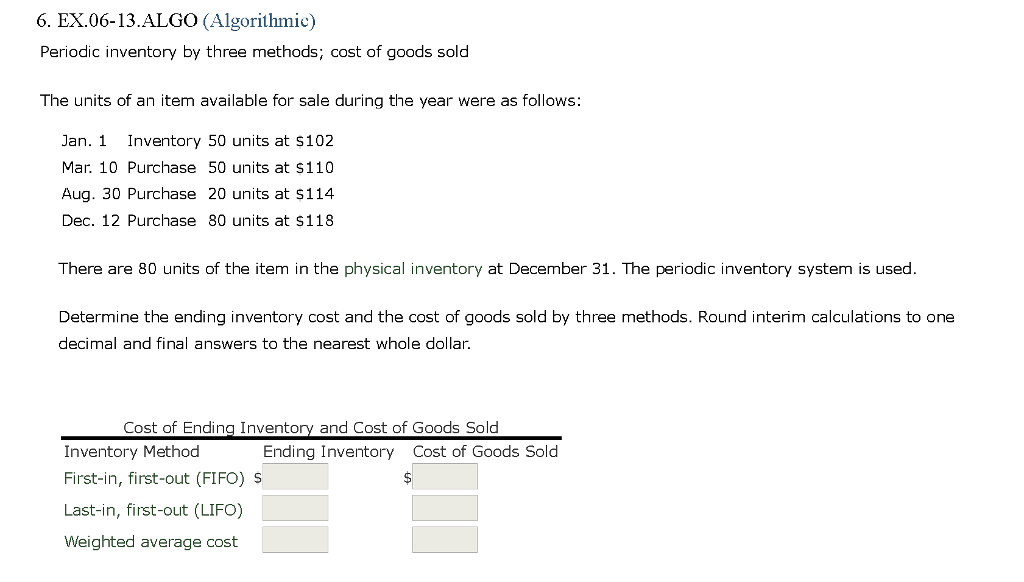
Task: Click the dollar sign beside FIFO ending inventory
Action: pyautogui.click(x=257, y=478)
